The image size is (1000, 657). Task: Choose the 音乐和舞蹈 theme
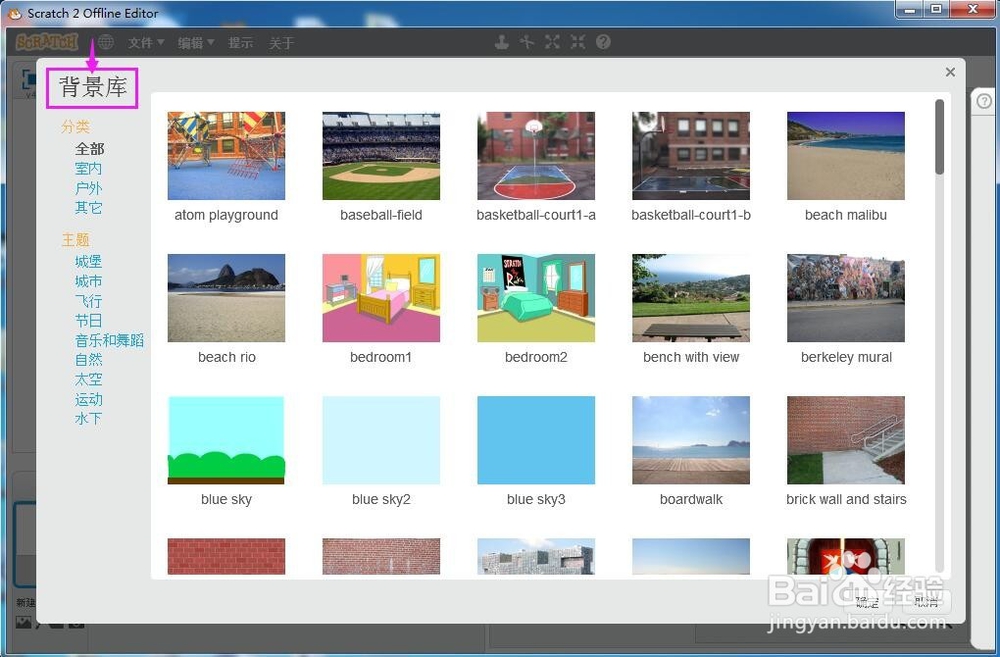[109, 340]
